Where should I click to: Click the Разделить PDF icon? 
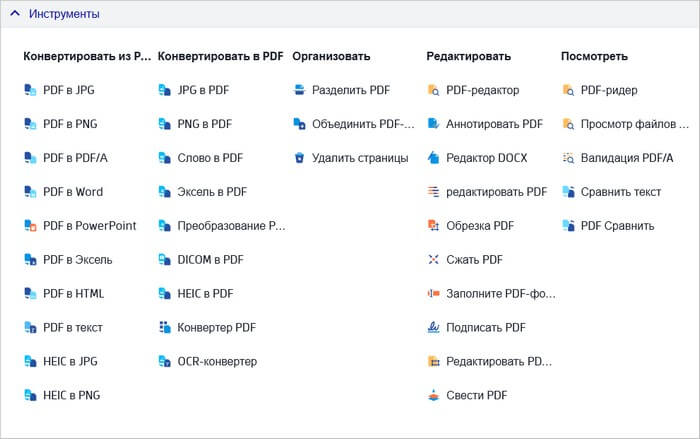coord(299,90)
